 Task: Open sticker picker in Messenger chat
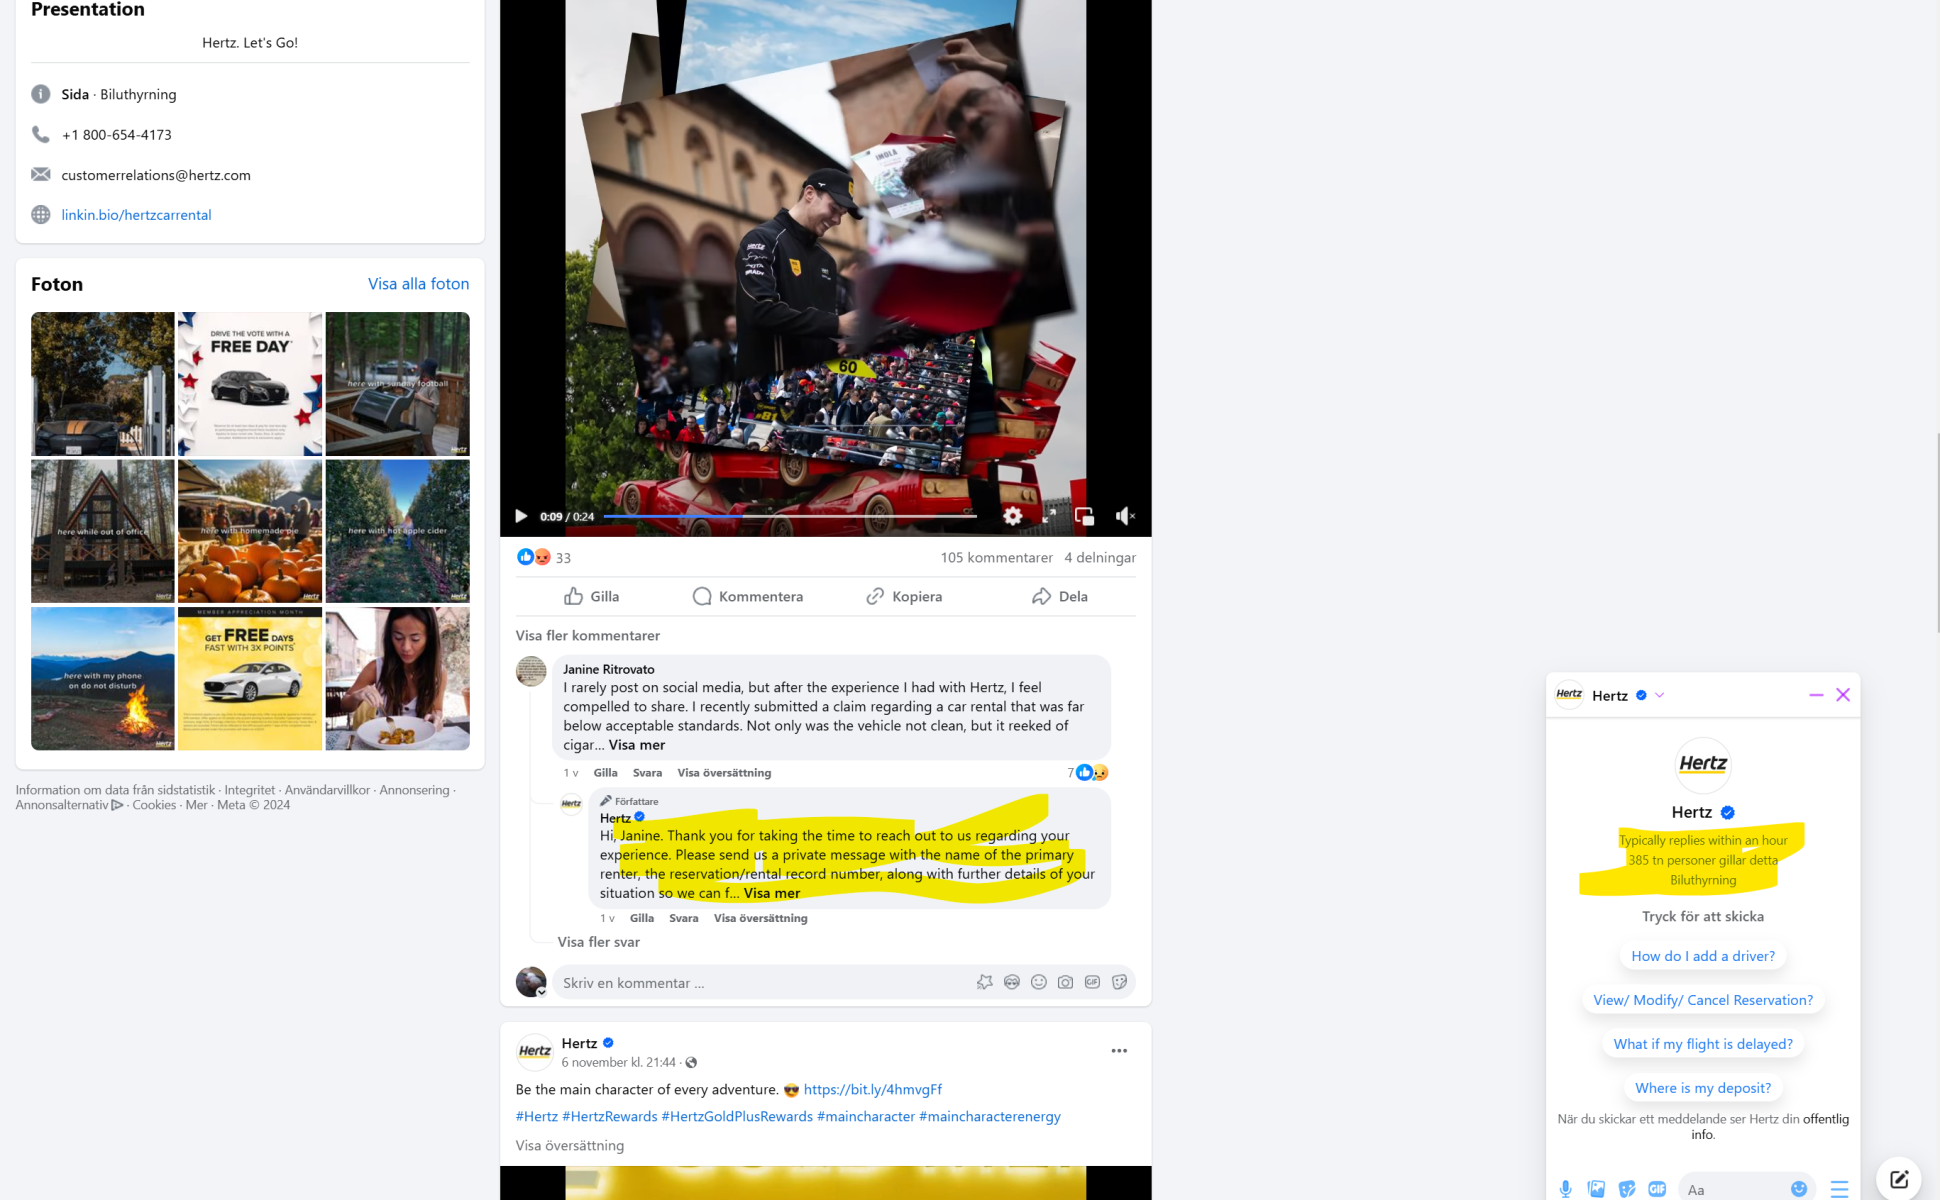point(1627,1189)
